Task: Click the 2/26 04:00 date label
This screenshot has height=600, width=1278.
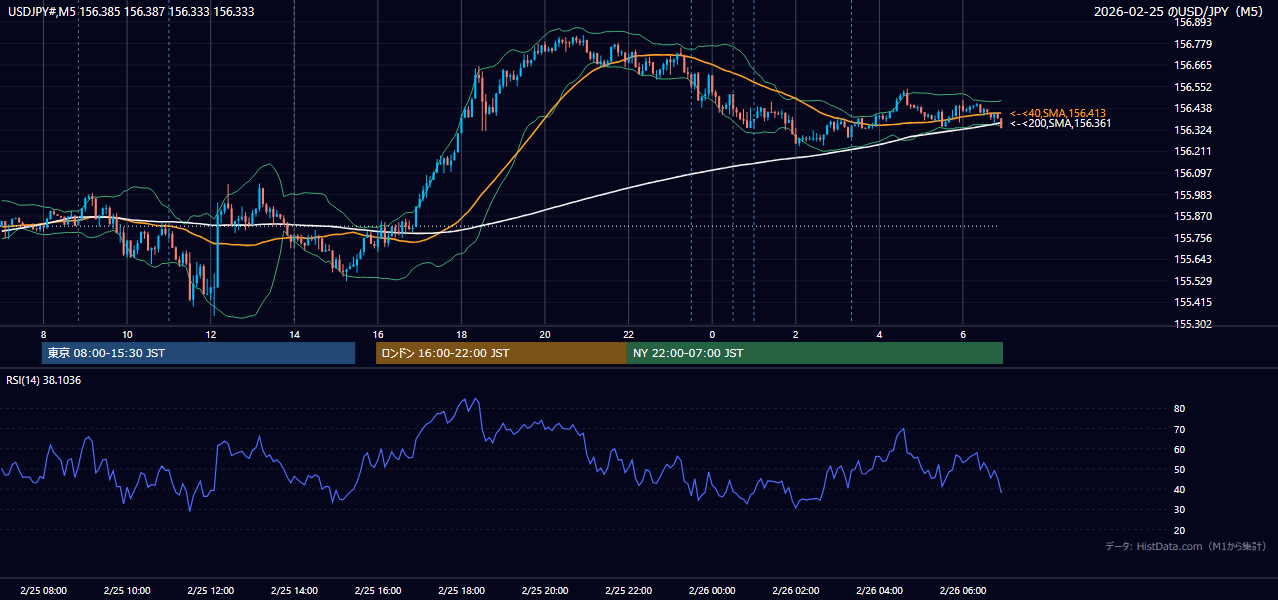Action: click(880, 591)
